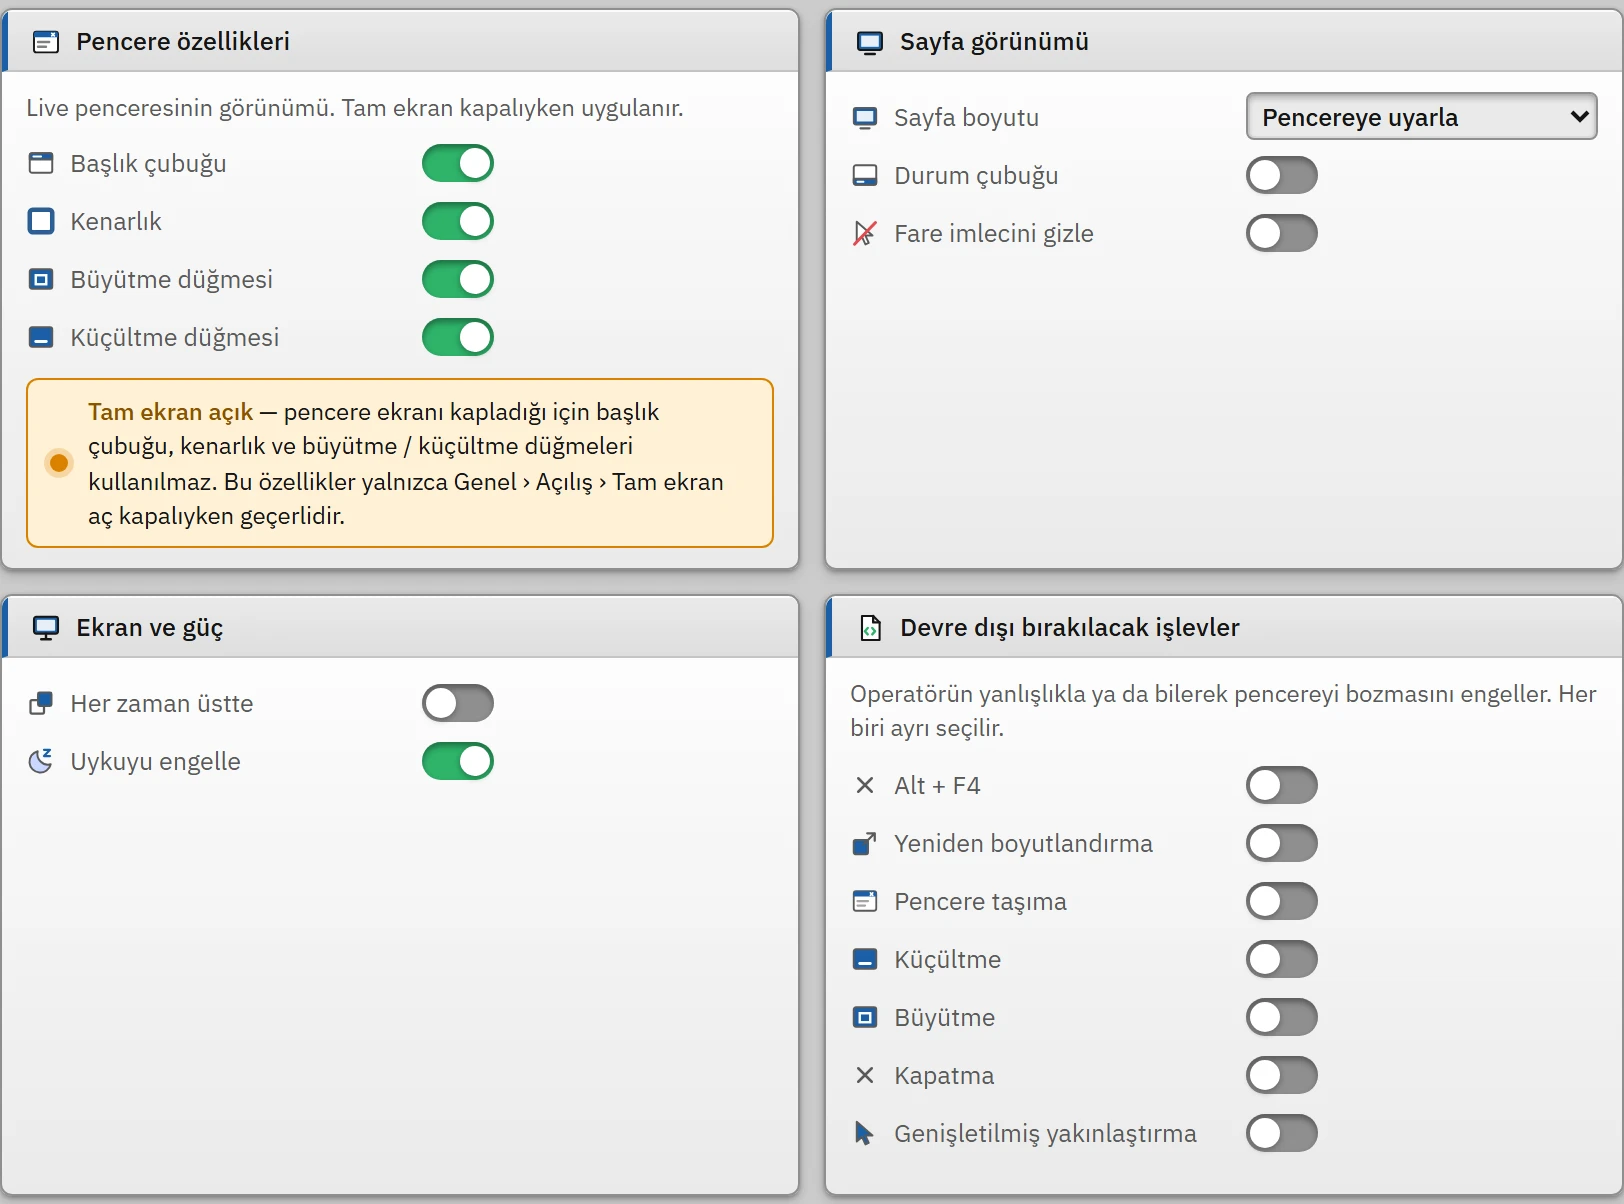Open the Sayfa boyutu dropdown
Screen dimensions: 1624x1204
click(x=1421, y=117)
